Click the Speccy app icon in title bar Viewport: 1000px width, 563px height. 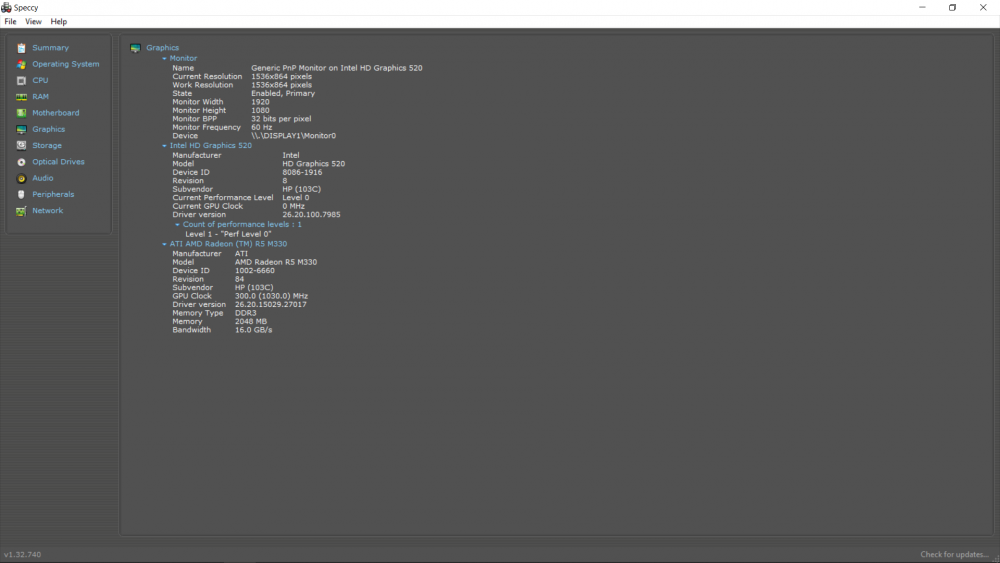coord(6,8)
